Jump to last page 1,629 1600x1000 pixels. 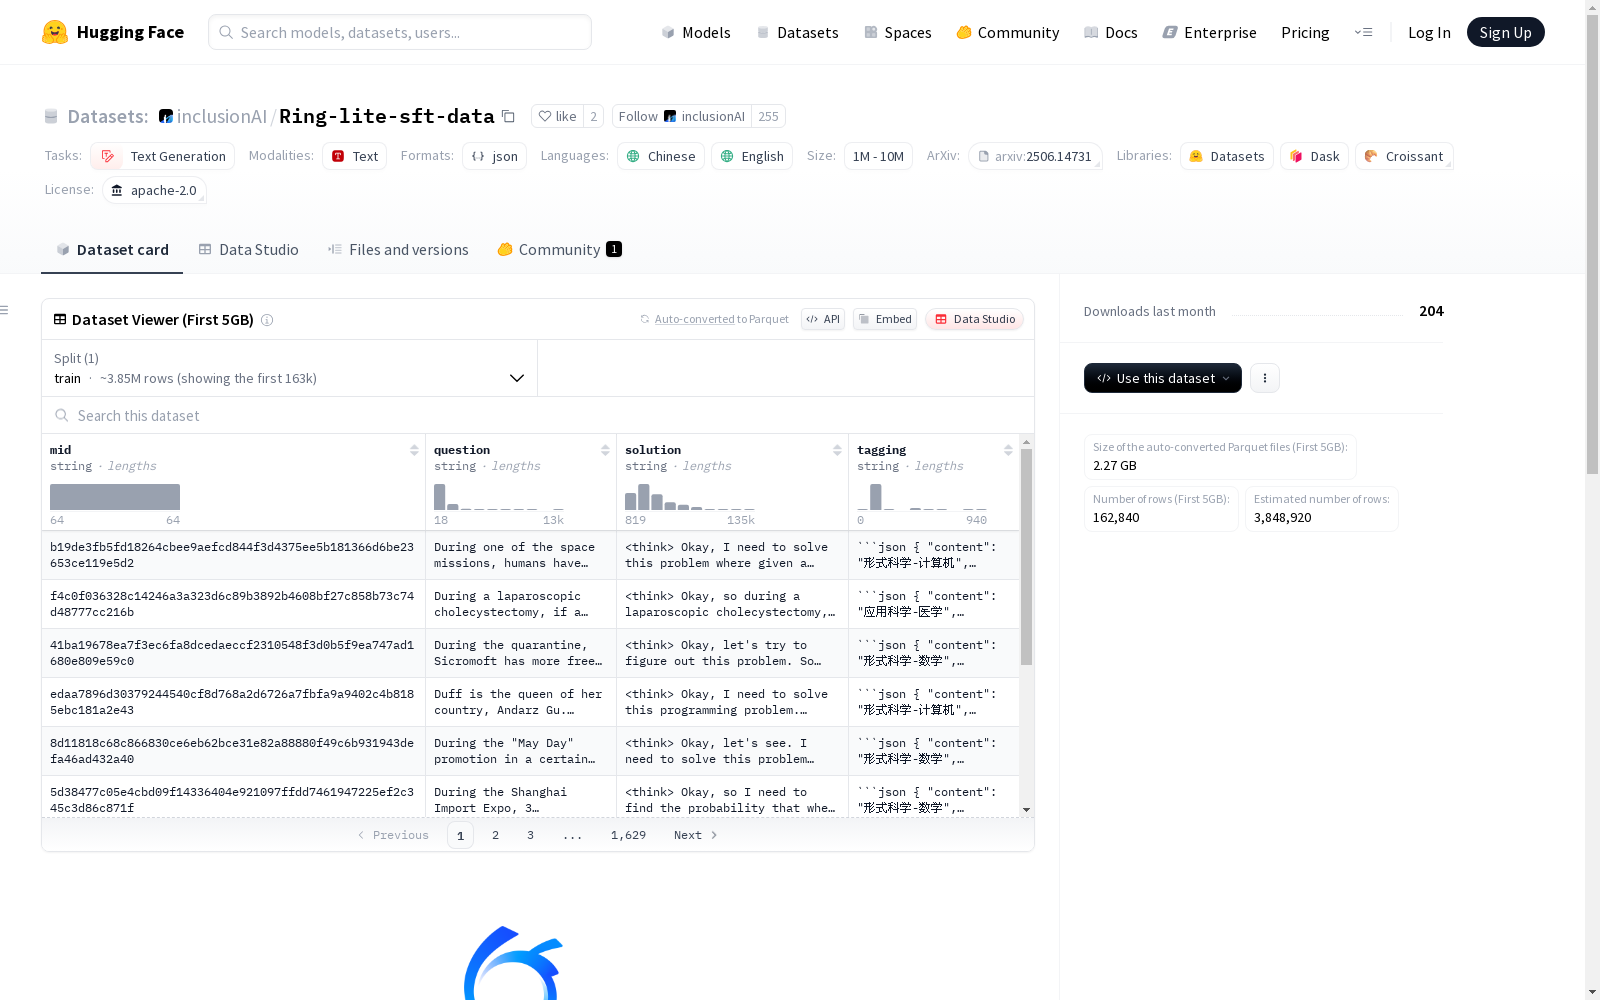[628, 835]
